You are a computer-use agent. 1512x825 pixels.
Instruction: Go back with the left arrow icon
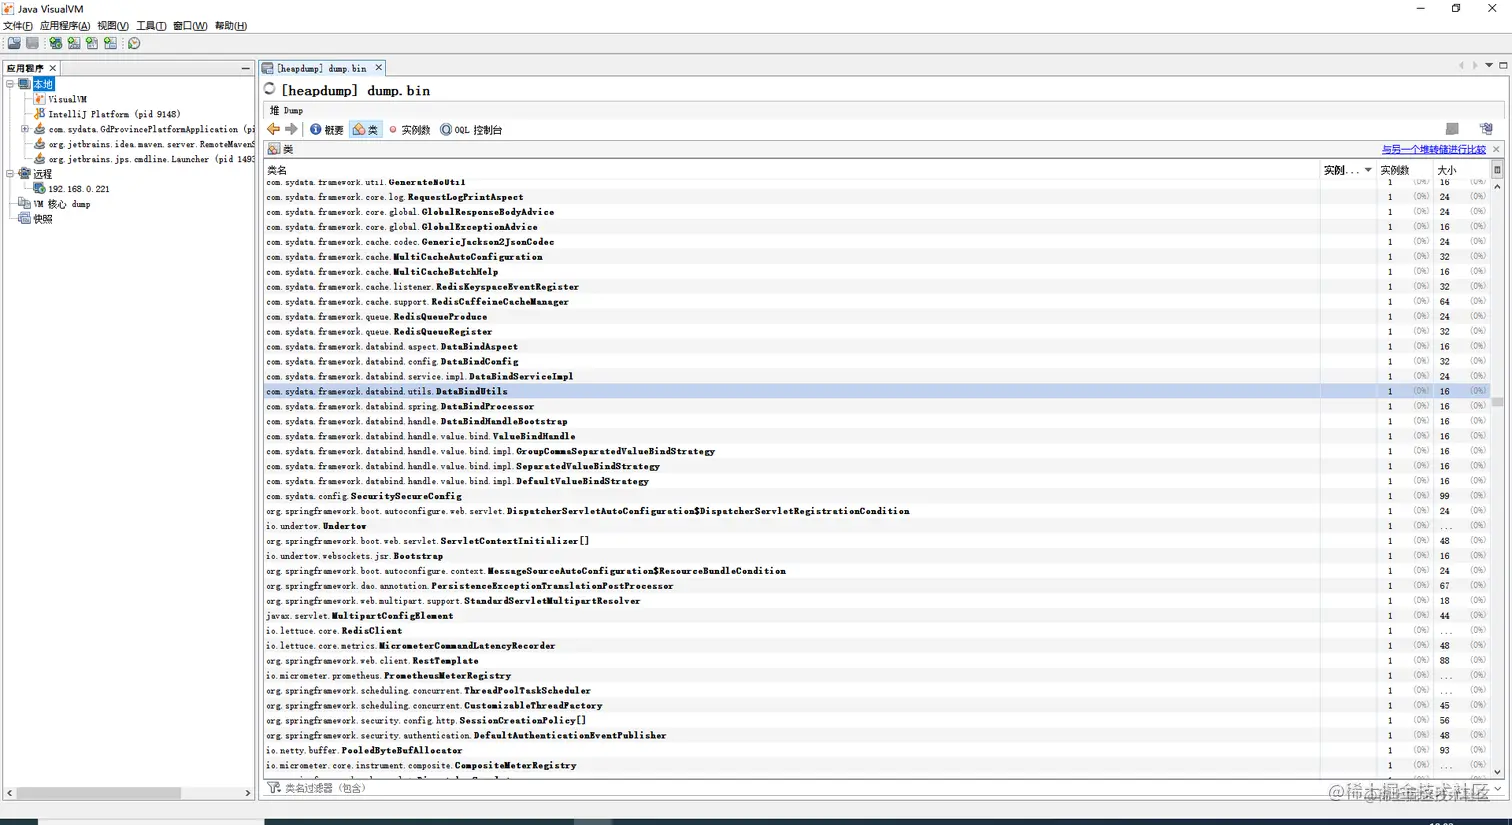[273, 129]
